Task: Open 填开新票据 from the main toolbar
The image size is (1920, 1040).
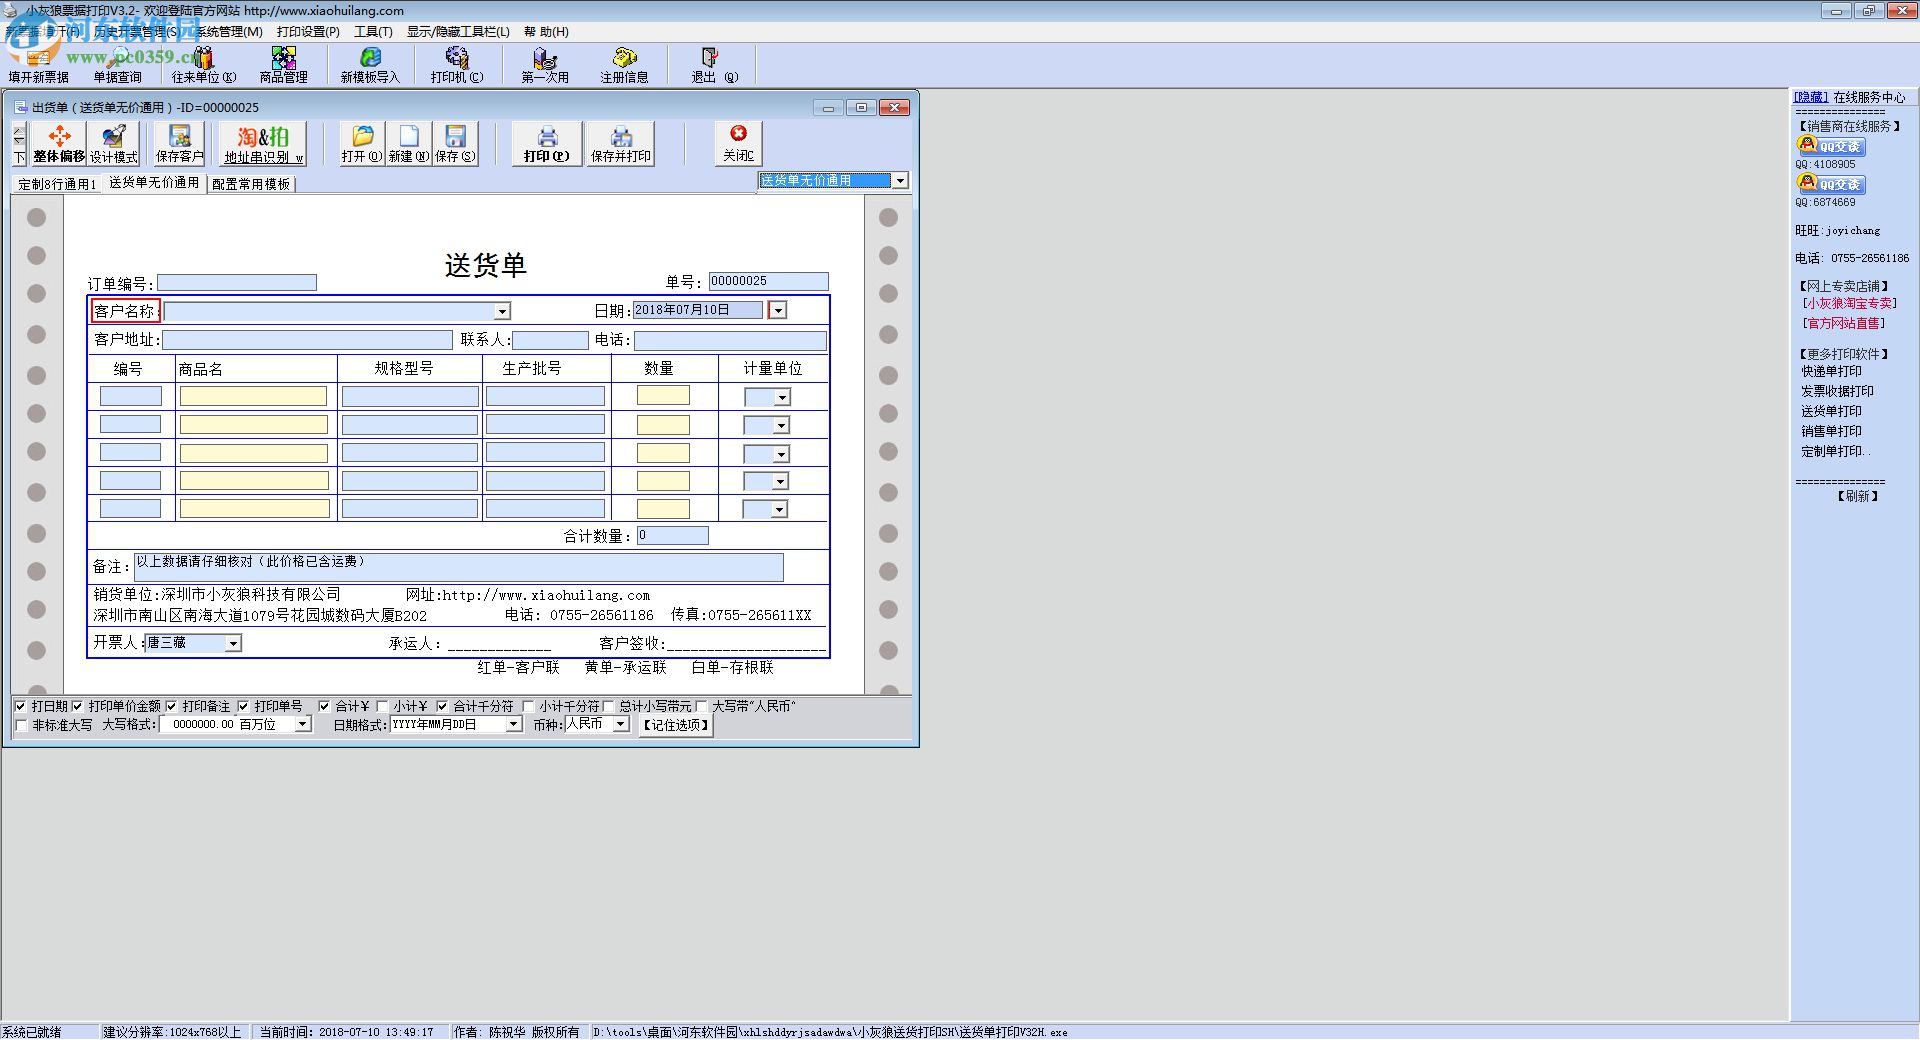Action: 38,66
